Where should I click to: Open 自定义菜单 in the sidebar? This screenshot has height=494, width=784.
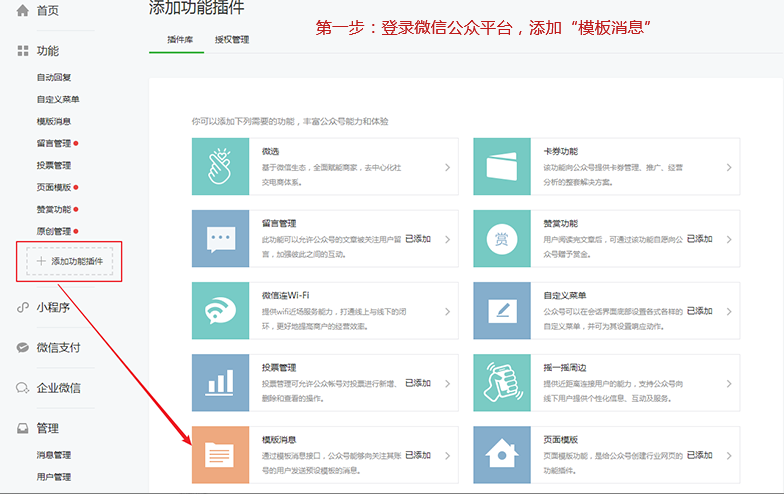(58, 100)
